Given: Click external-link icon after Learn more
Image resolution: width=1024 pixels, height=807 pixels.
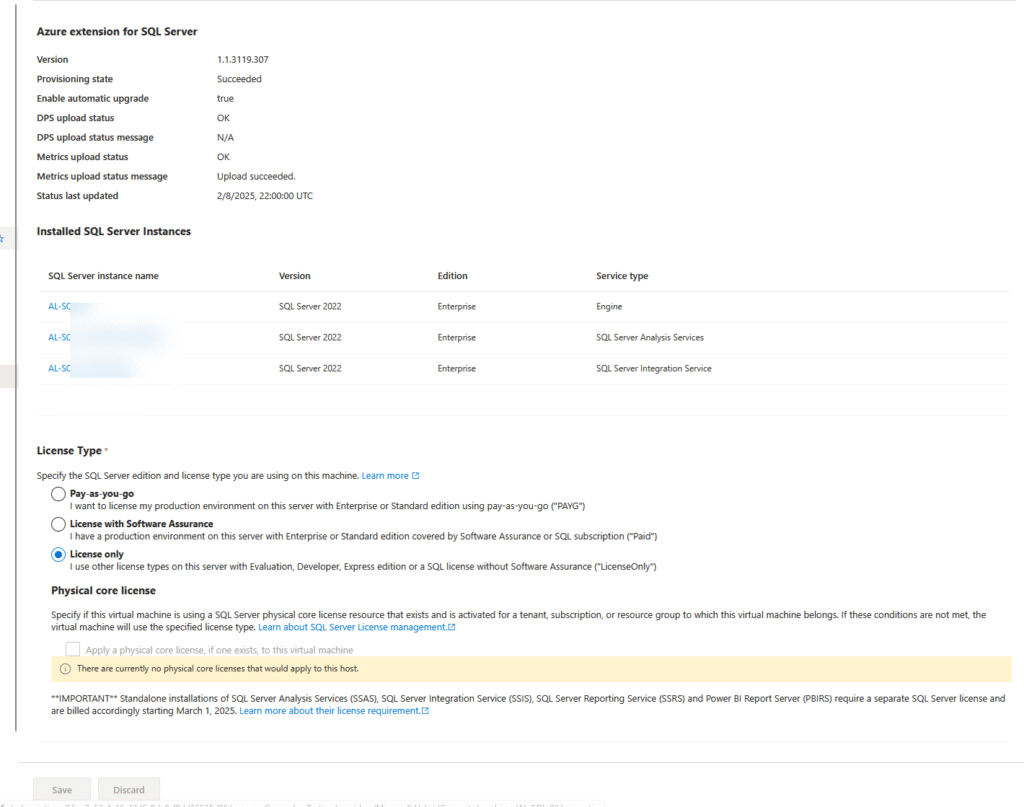Looking at the screenshot, I should [415, 476].
